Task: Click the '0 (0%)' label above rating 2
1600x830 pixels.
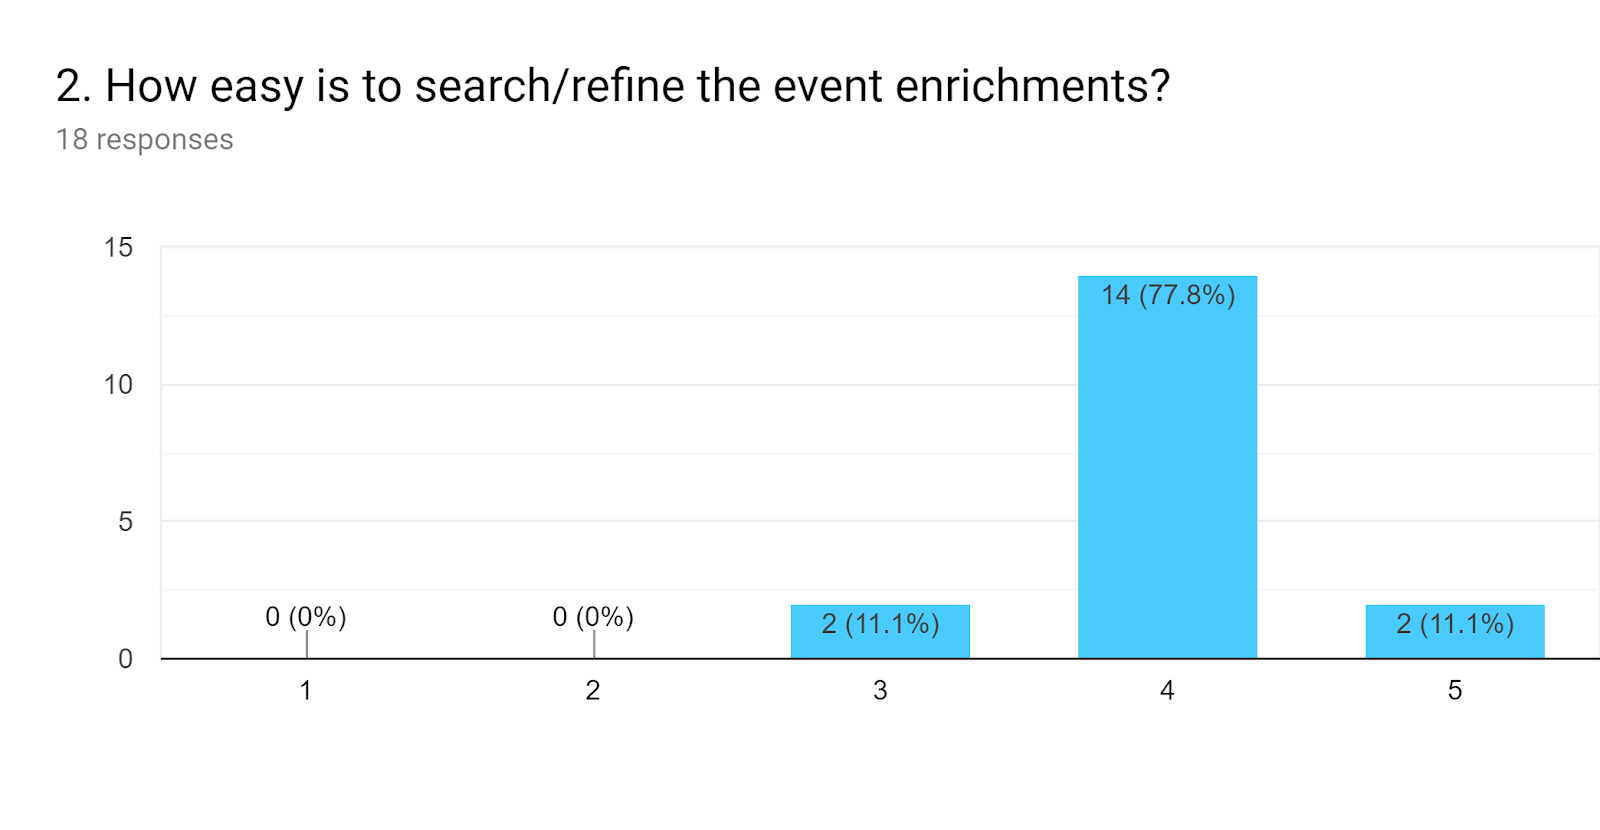Action: coord(593,617)
